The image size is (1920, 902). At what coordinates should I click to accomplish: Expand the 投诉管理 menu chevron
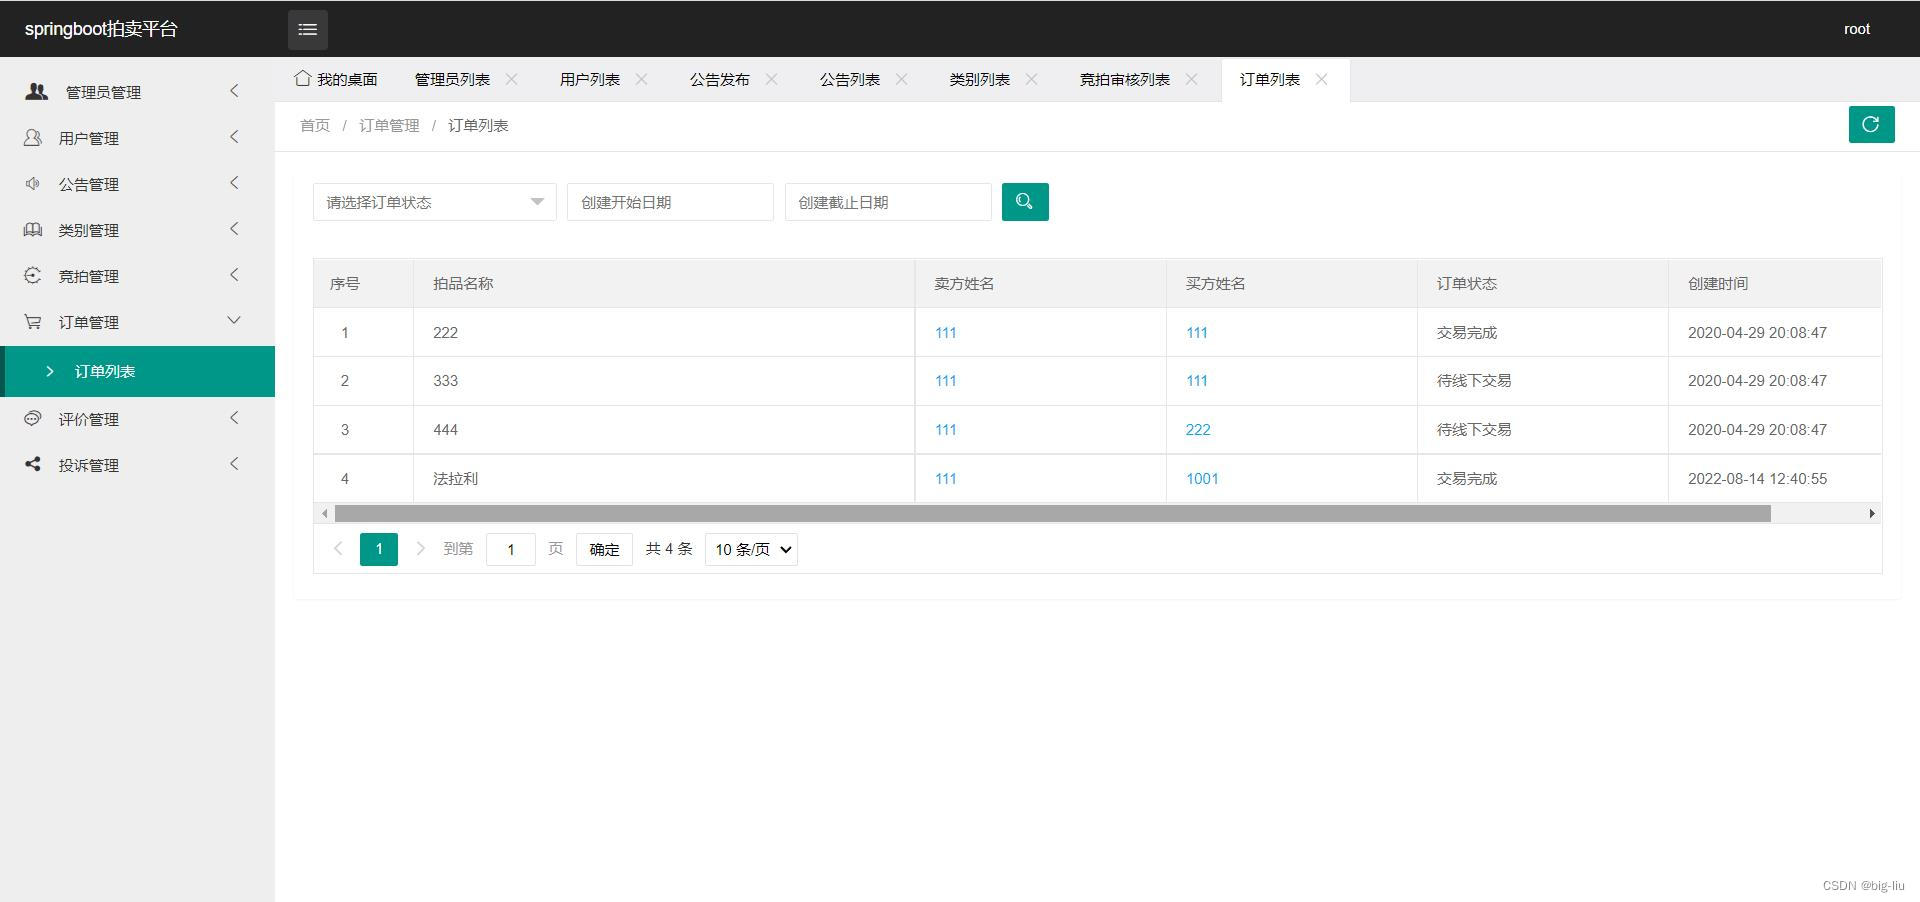[x=234, y=464]
